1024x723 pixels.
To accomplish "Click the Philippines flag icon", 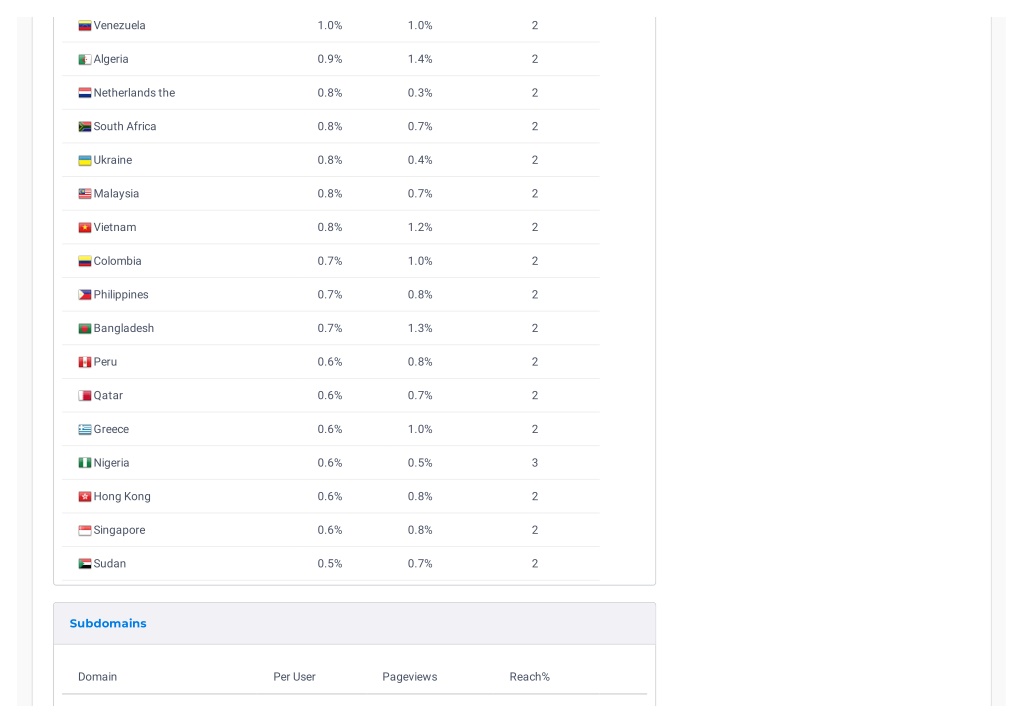I will point(85,295).
